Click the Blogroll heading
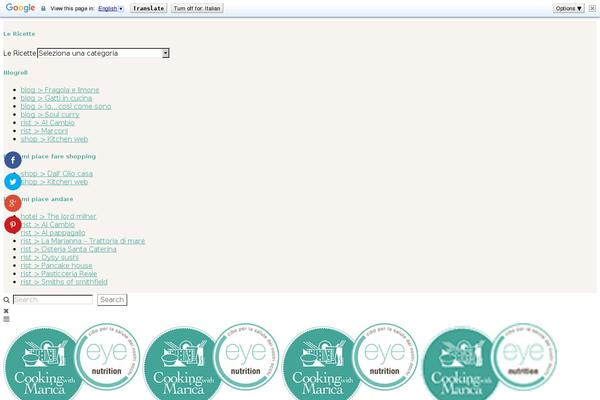Viewport: 600px width, 400px height. [16, 73]
